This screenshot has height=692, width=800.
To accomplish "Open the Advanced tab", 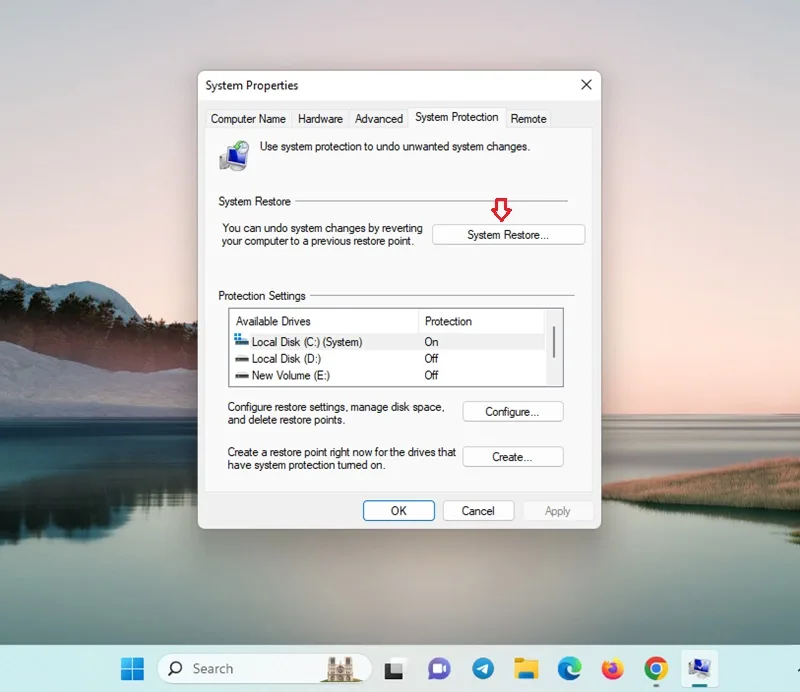I will point(379,118).
